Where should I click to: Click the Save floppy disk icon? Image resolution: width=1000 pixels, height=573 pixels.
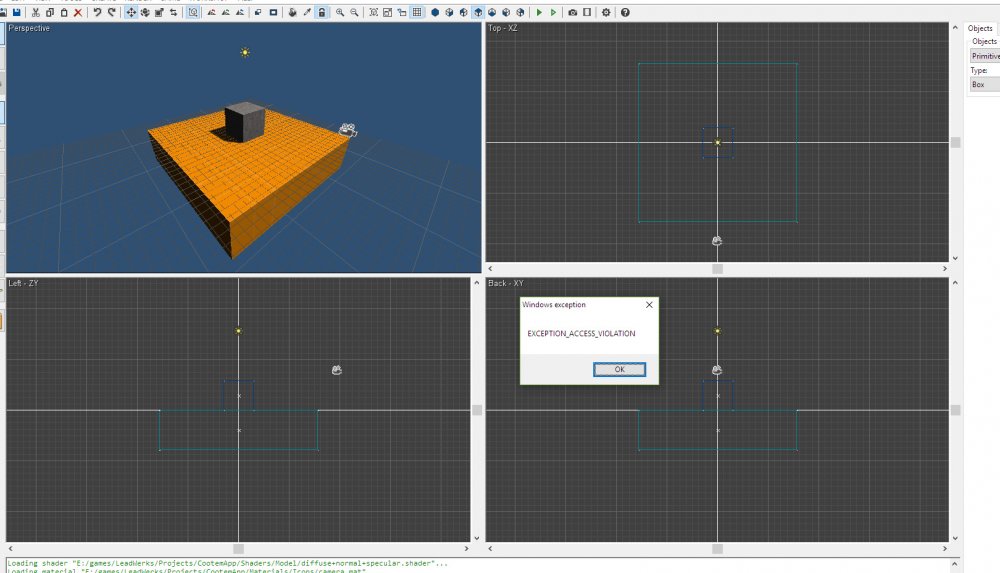click(17, 12)
